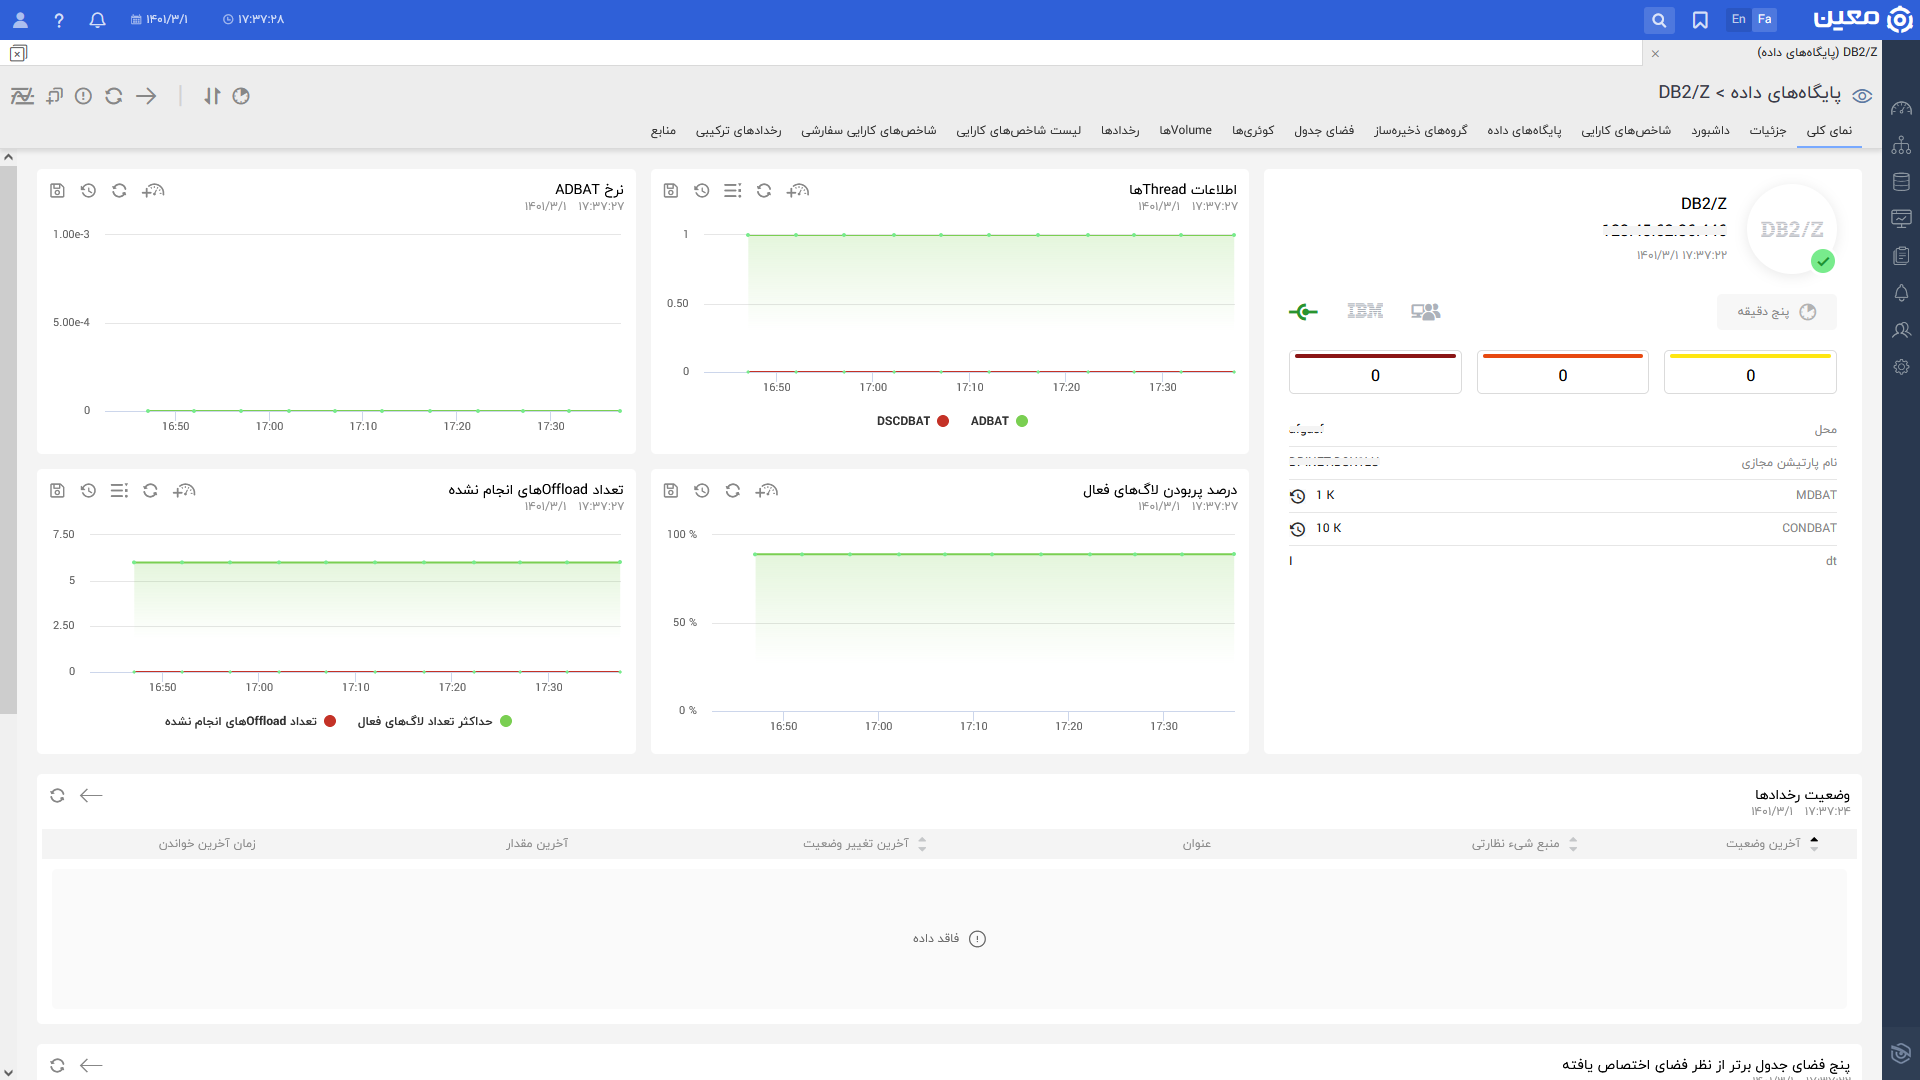Refresh the Thread information chart
The image size is (1920, 1080).
coord(764,190)
